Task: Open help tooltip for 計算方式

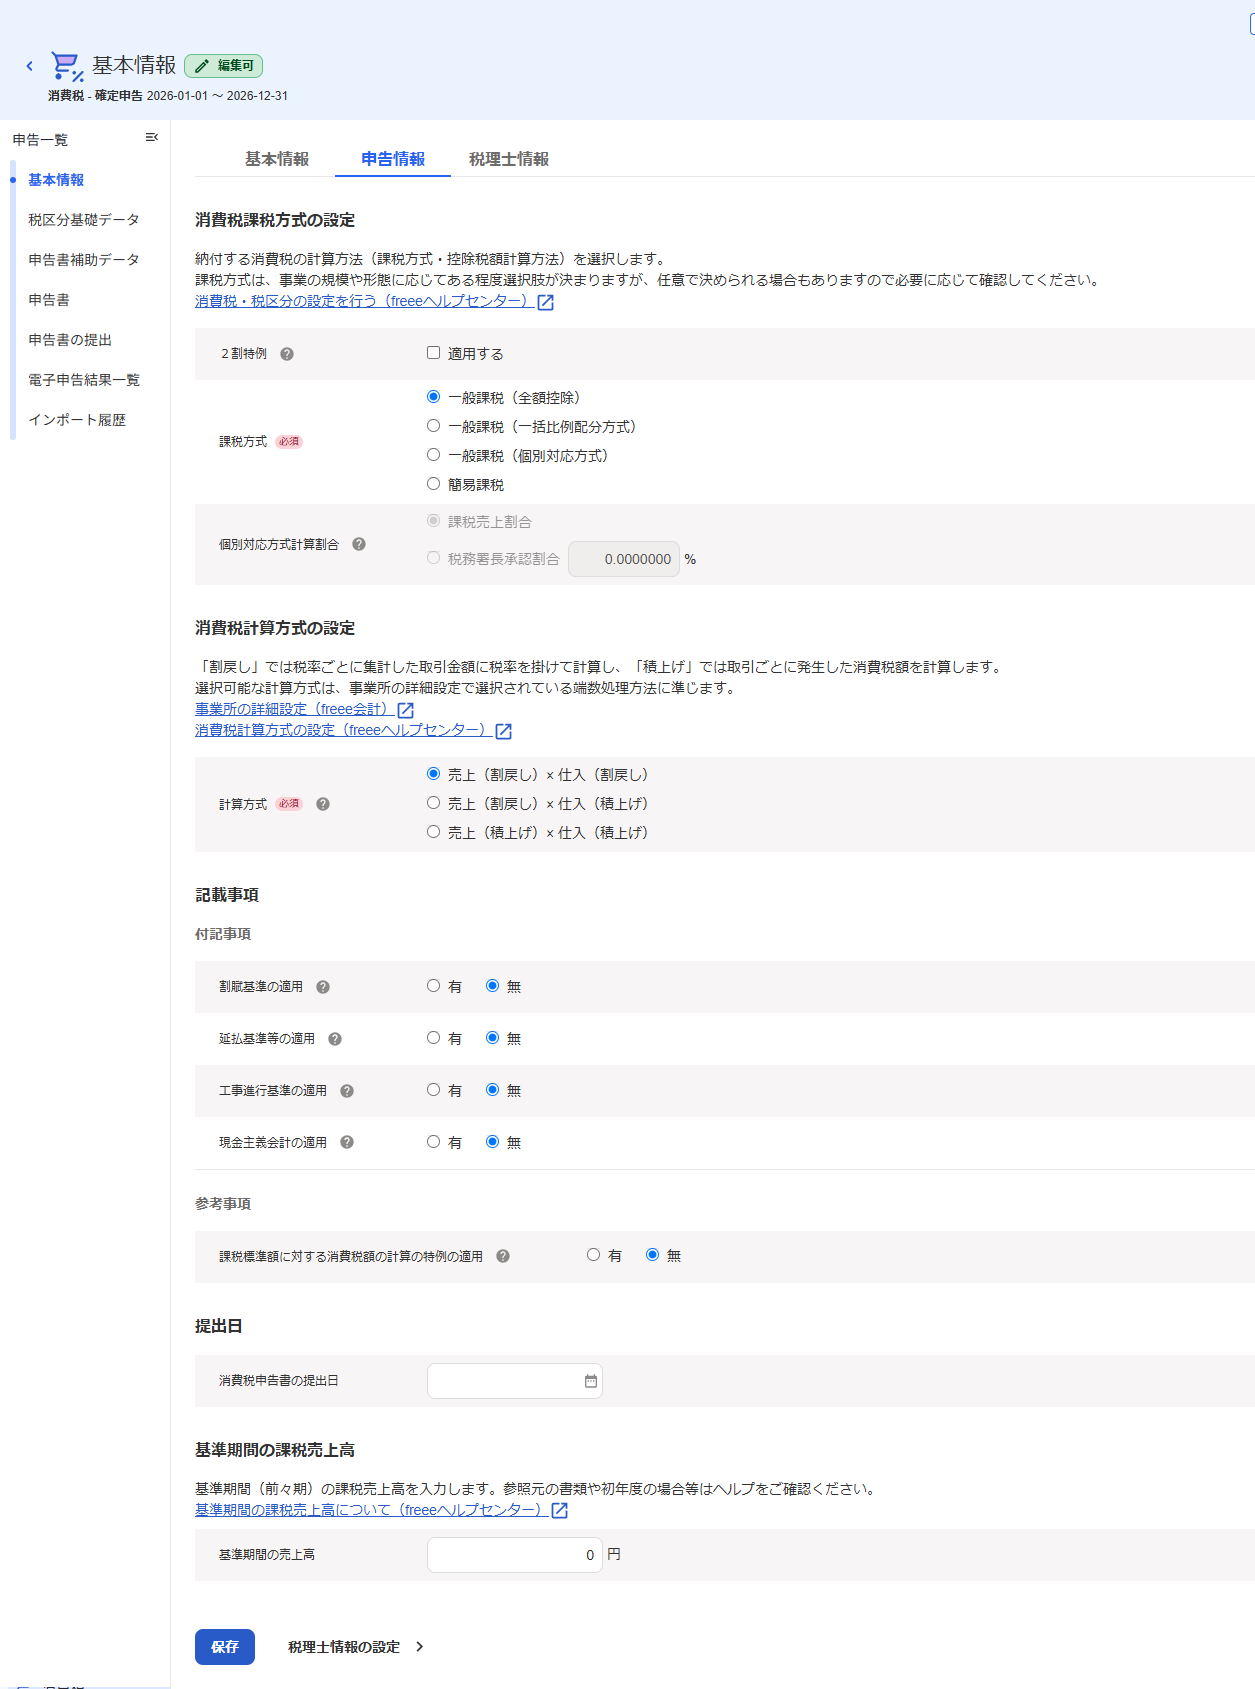Action: tap(323, 804)
